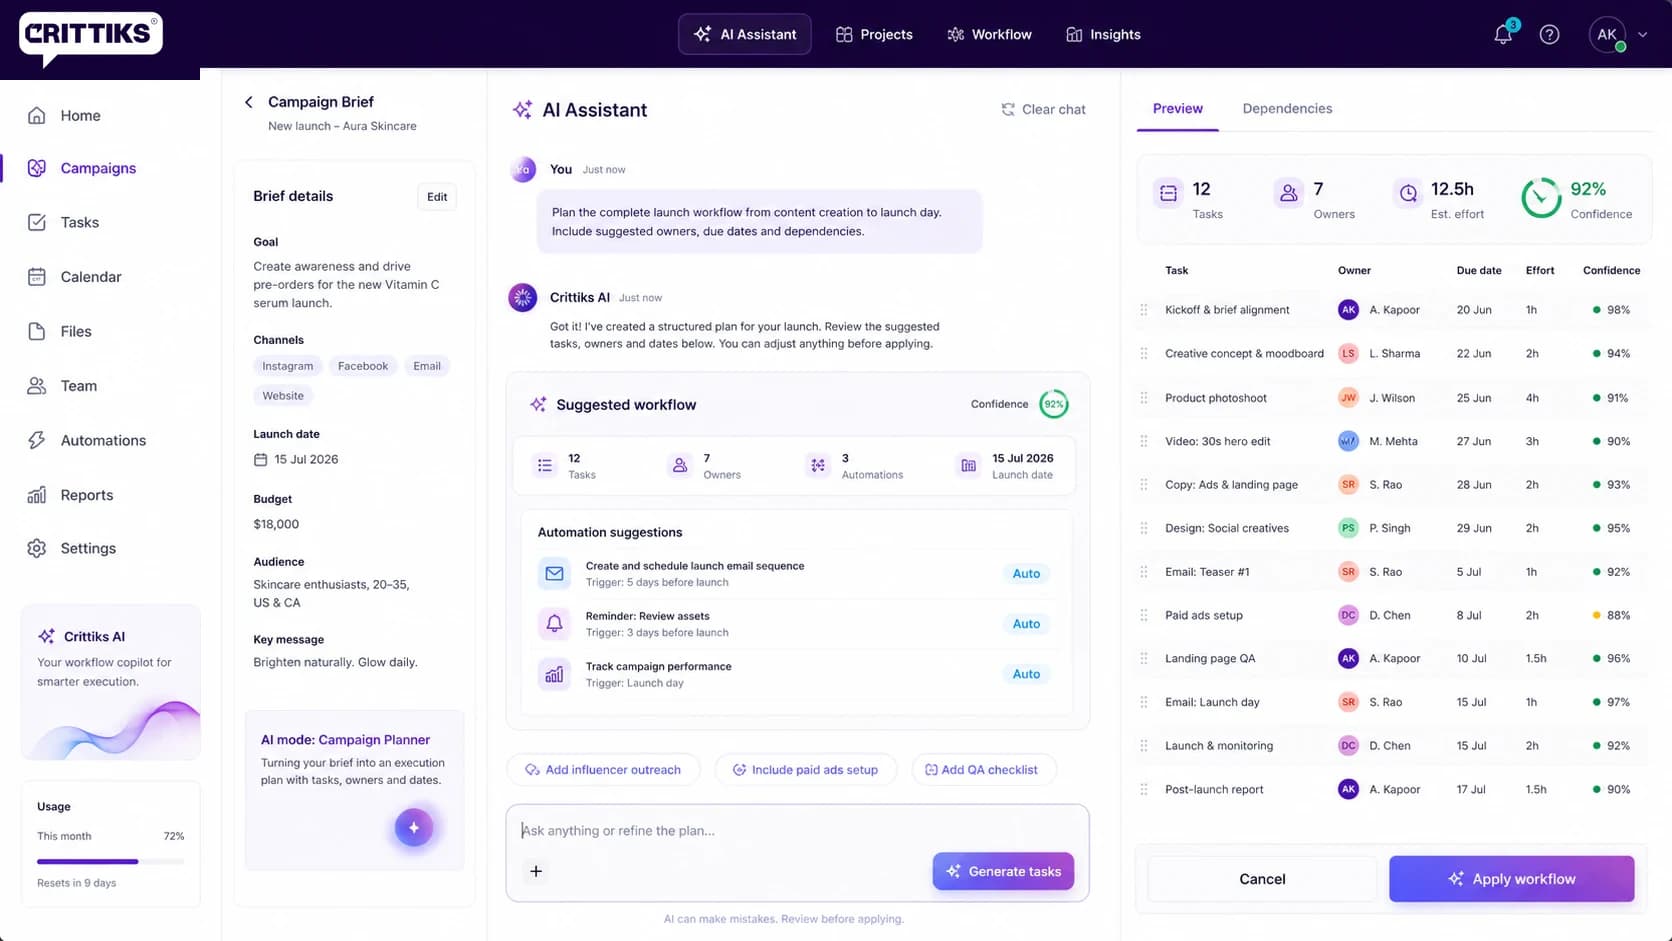The height and width of the screenshot is (941, 1672).
Task: Click the Reports chart icon
Action: [x=37, y=495]
